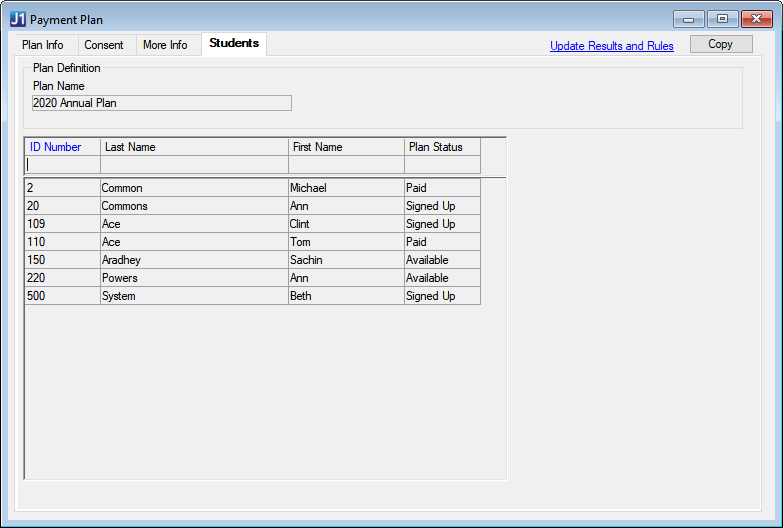This screenshot has width=783, height=528.
Task: Select Signed Up status for Beth System
Action: pos(442,296)
